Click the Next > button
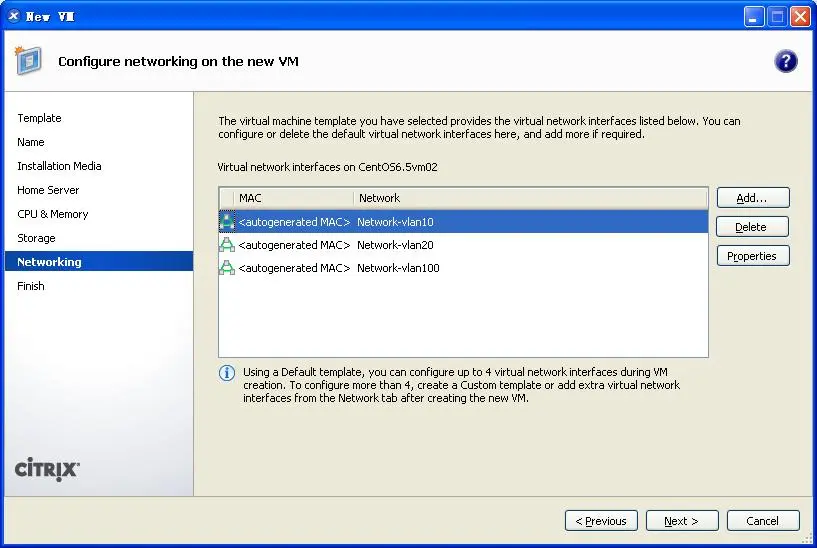 pos(681,521)
